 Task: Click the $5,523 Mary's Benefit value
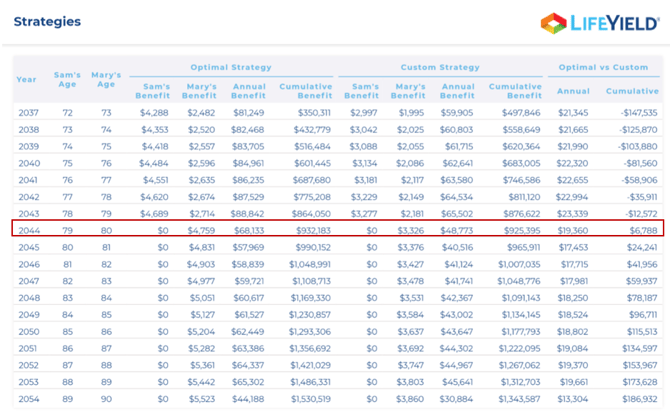pos(202,399)
